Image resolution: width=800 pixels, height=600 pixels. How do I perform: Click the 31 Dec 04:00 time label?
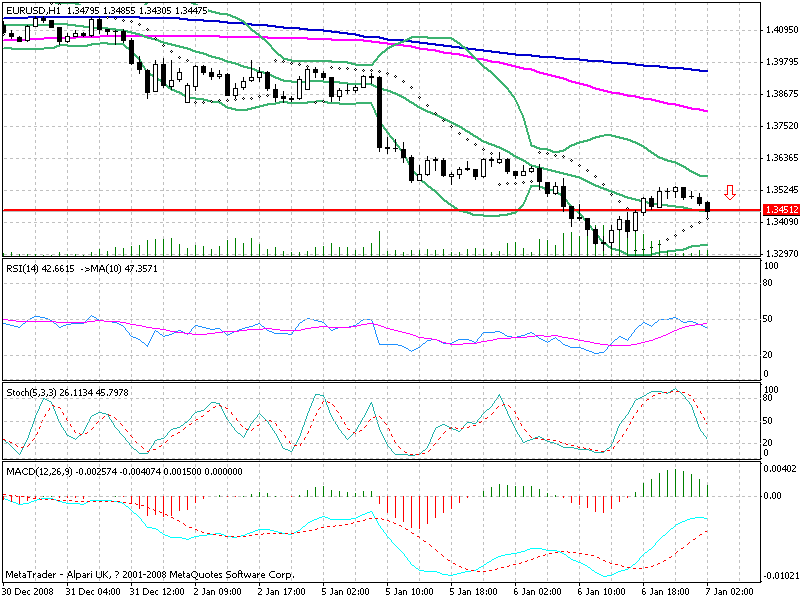tap(93, 592)
